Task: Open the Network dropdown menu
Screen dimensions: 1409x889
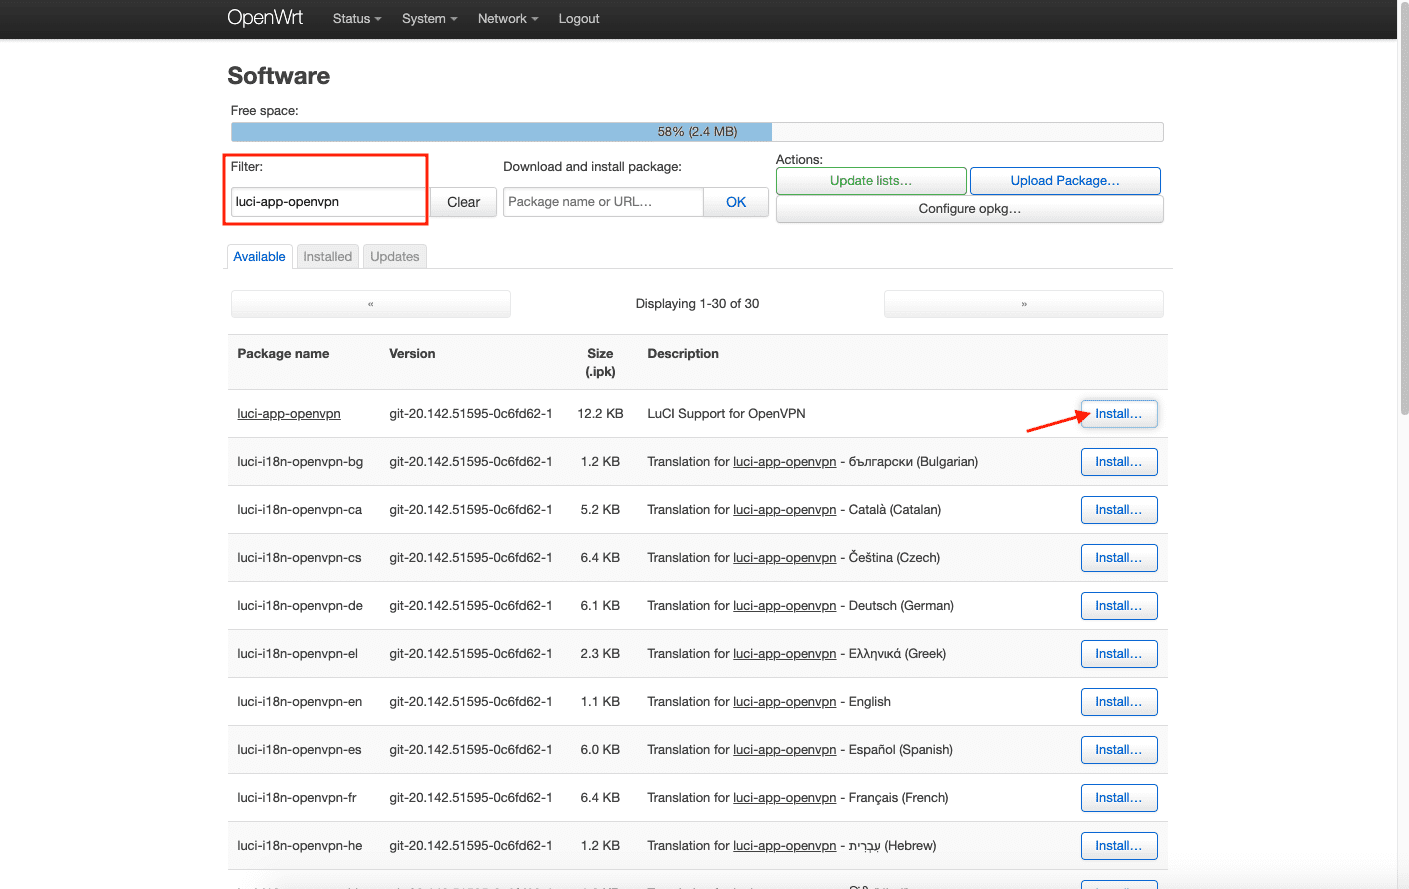Action: (x=507, y=19)
